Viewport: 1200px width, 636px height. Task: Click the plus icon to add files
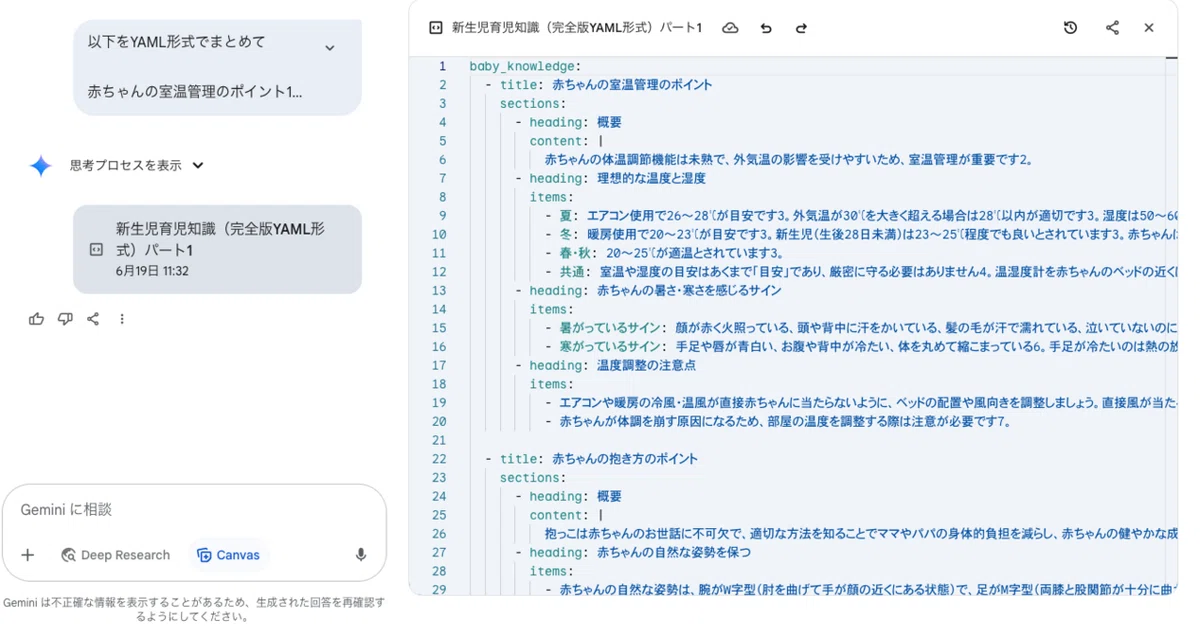tap(28, 555)
